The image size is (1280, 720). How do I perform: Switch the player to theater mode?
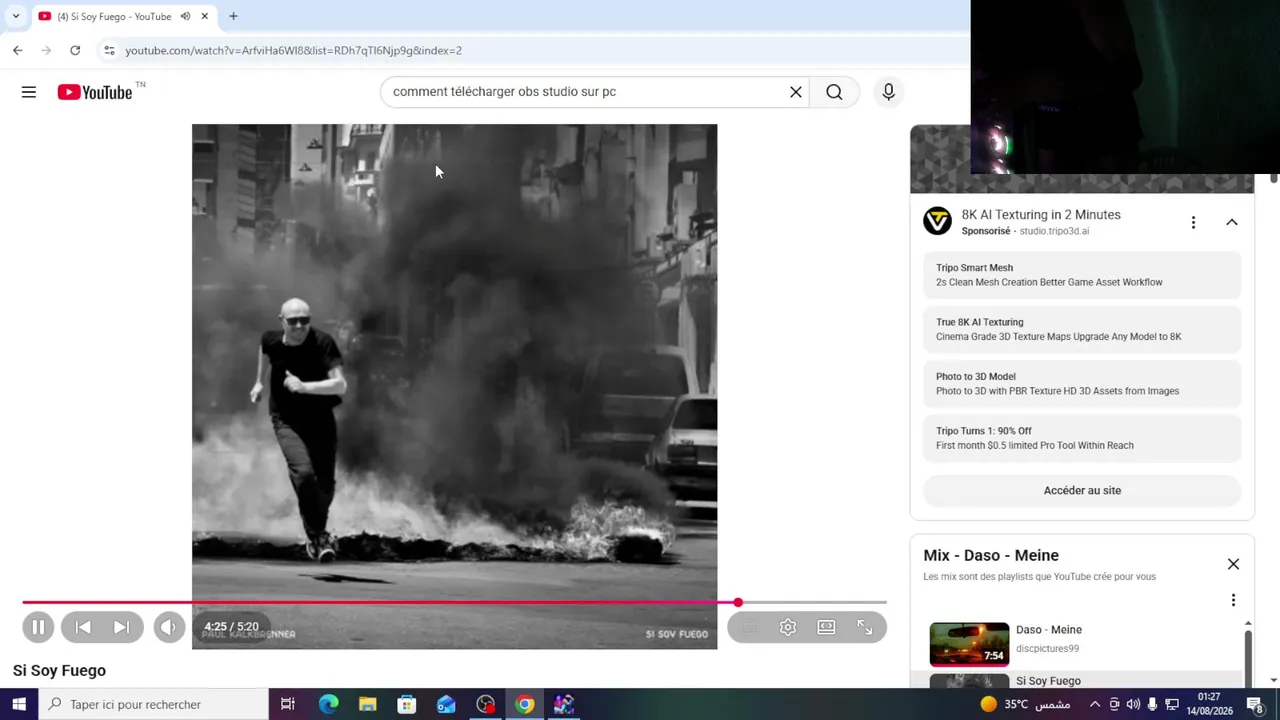pyautogui.click(x=826, y=627)
